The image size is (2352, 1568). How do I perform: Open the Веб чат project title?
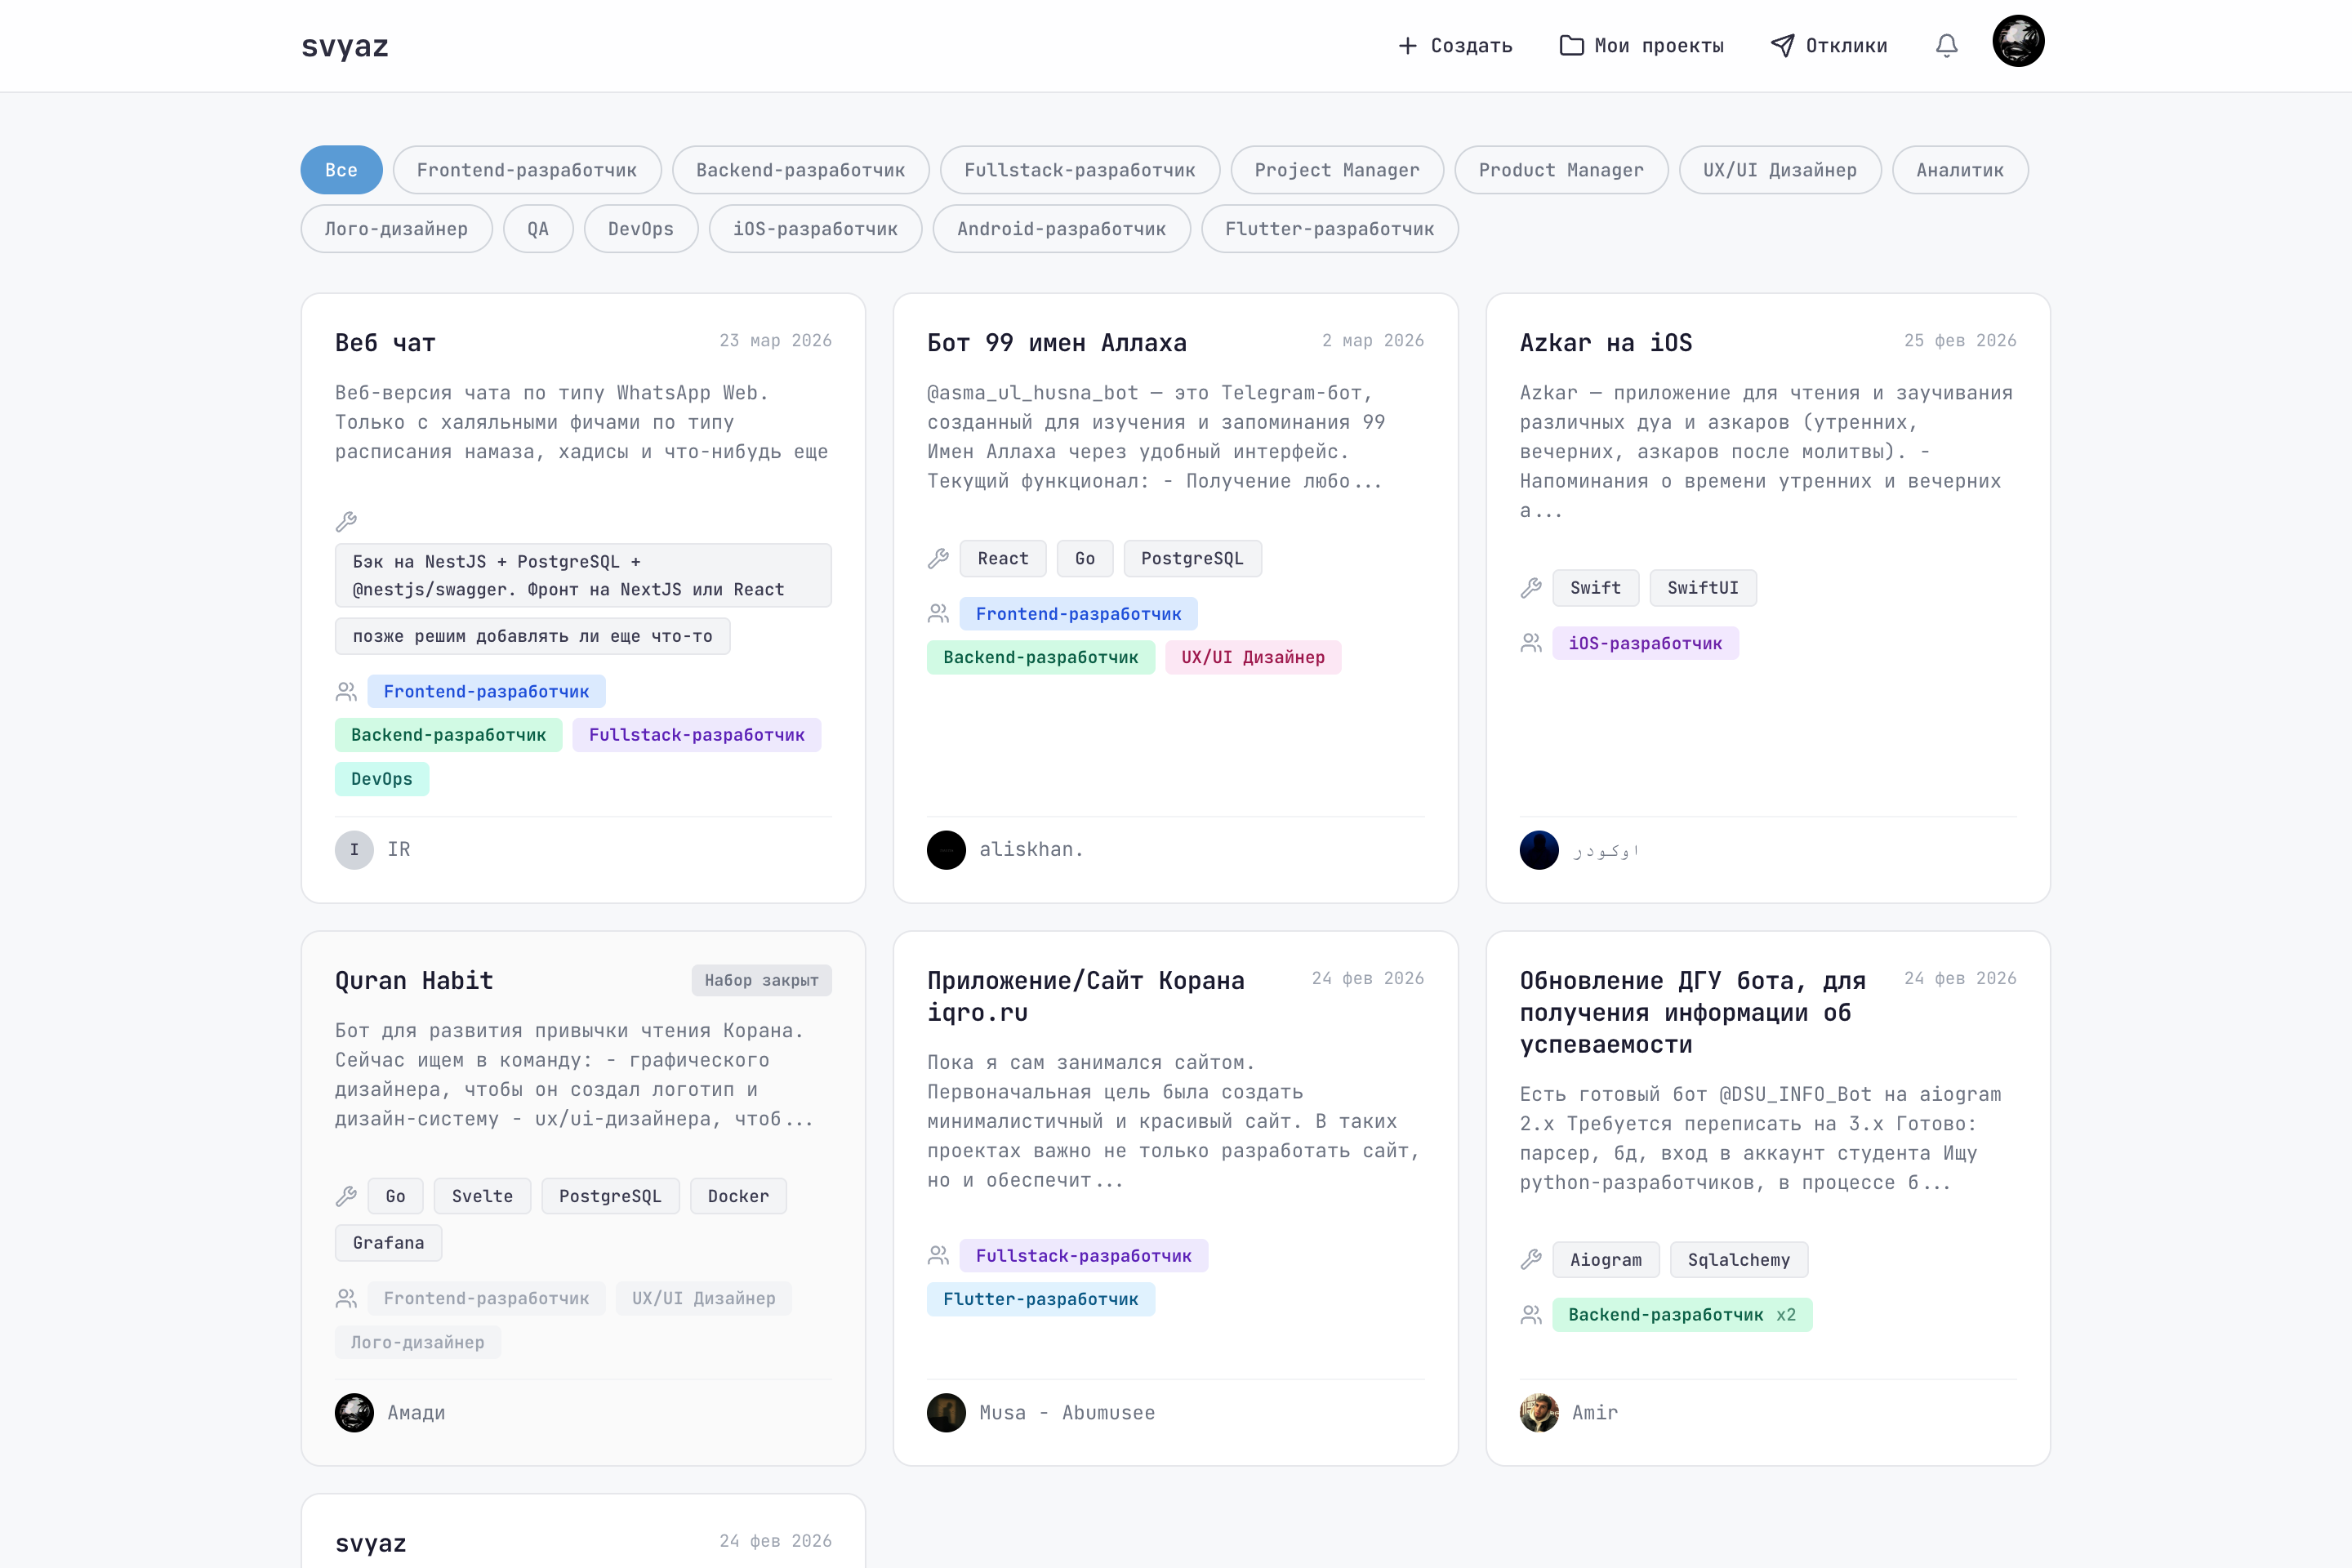[x=385, y=343]
